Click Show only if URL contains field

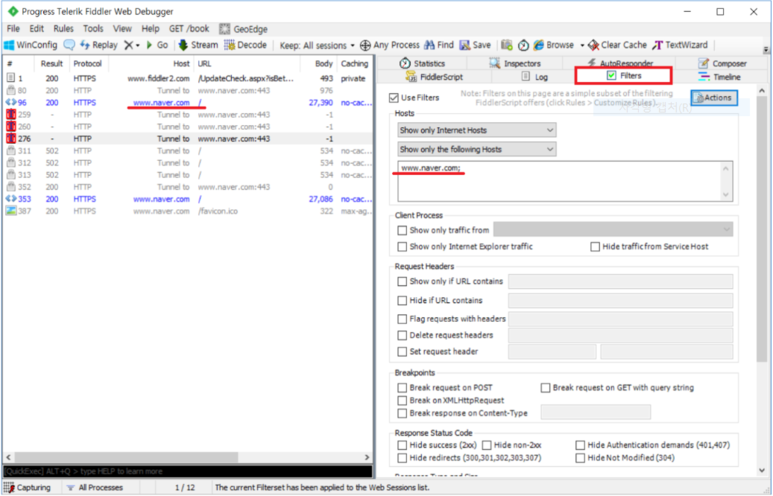pyautogui.click(x=620, y=282)
